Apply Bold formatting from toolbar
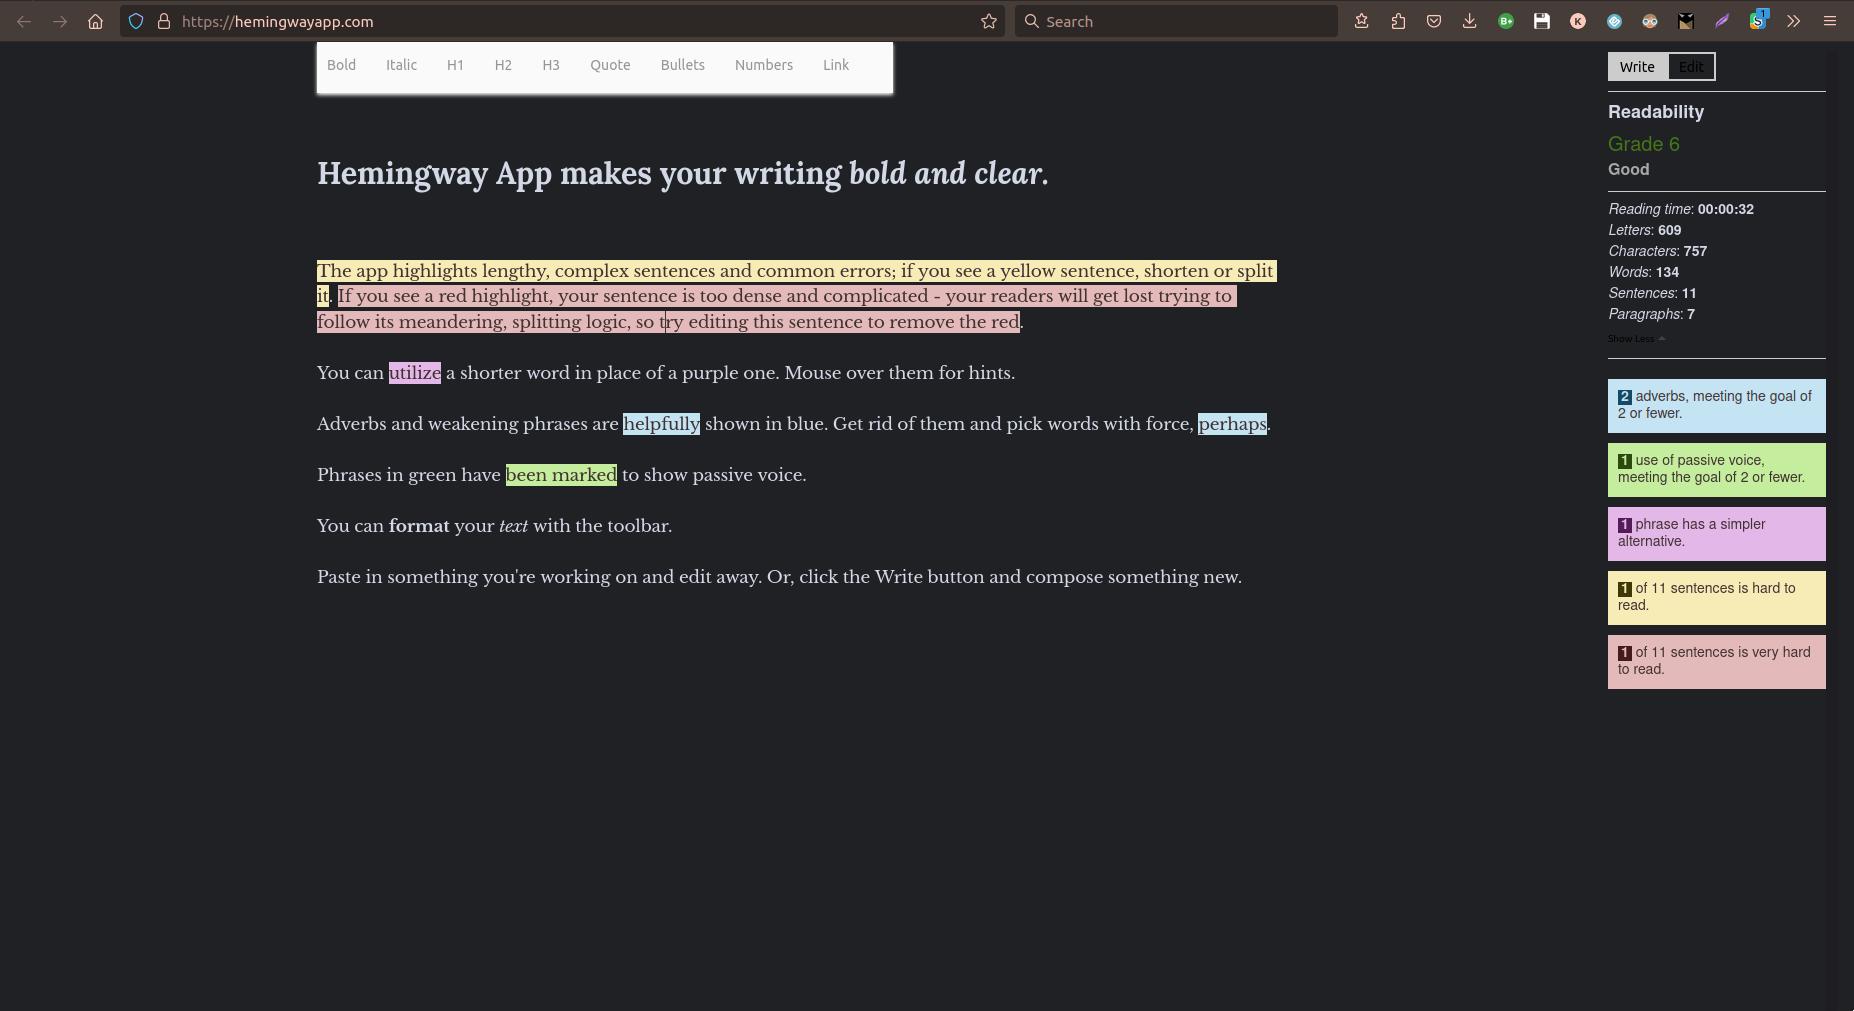The height and width of the screenshot is (1011, 1854). coord(341,65)
